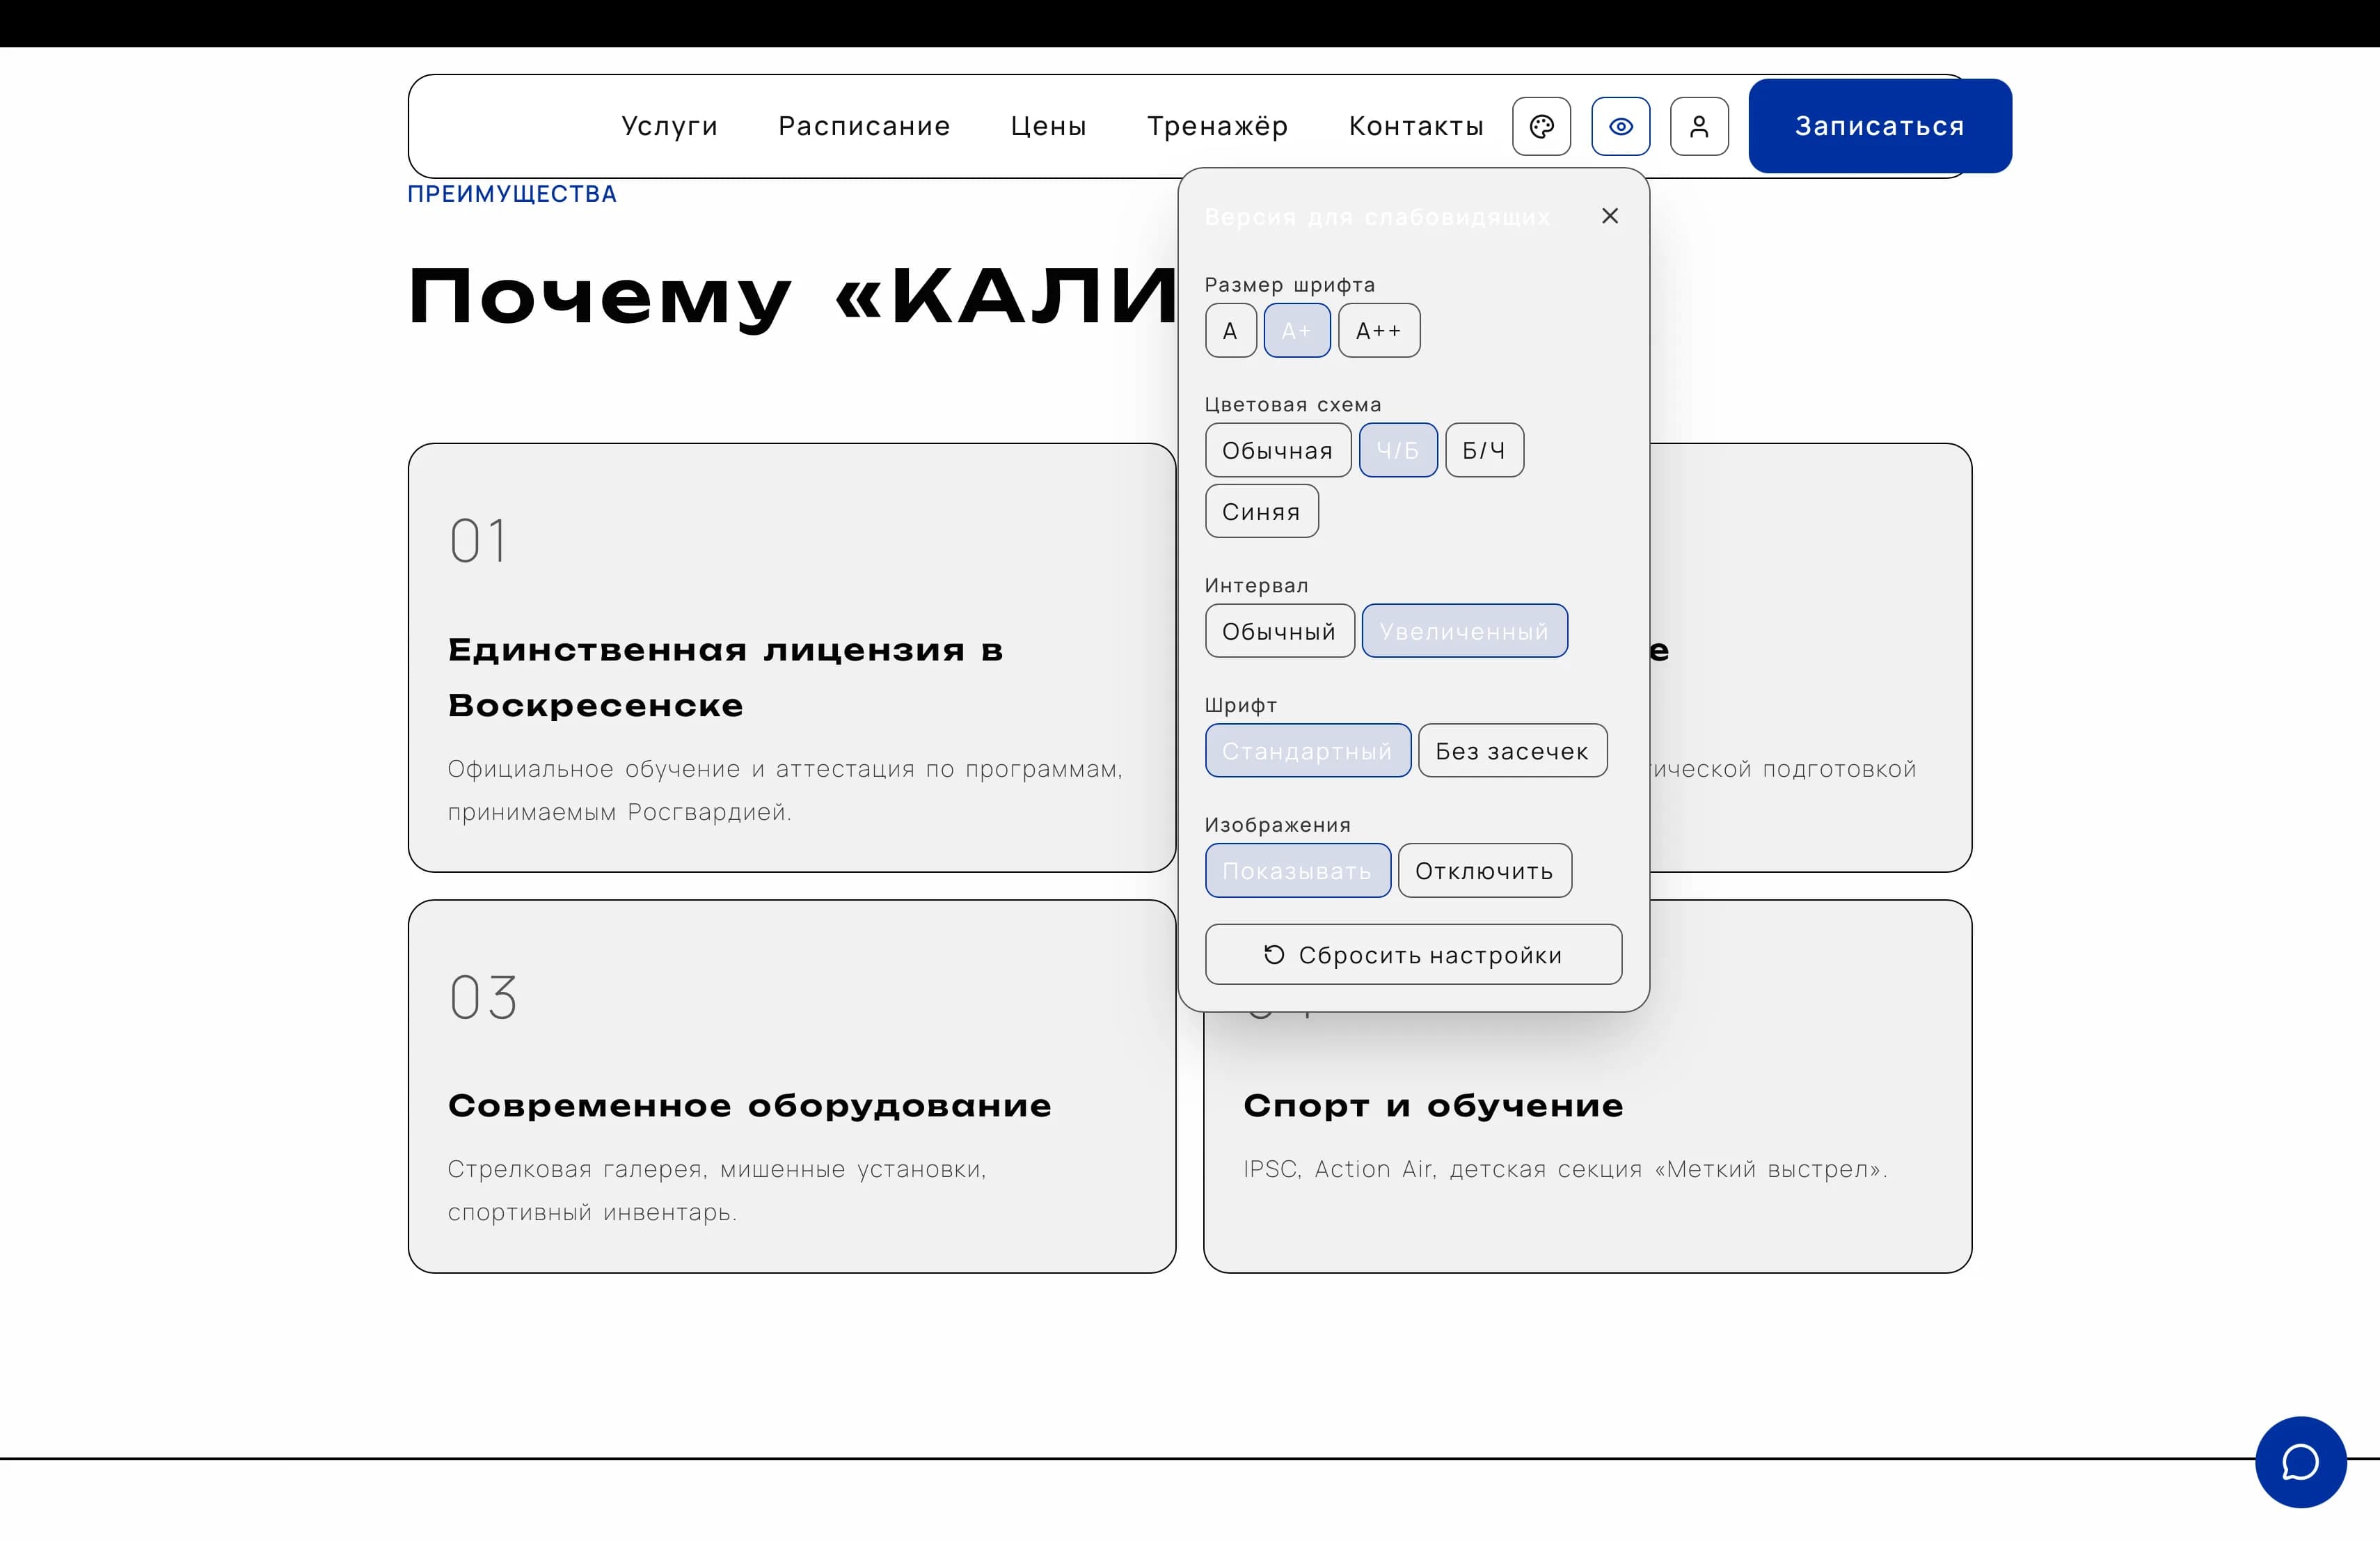Open the Услуги menu item
Viewport: 2380px width, 1541px height.
point(669,126)
